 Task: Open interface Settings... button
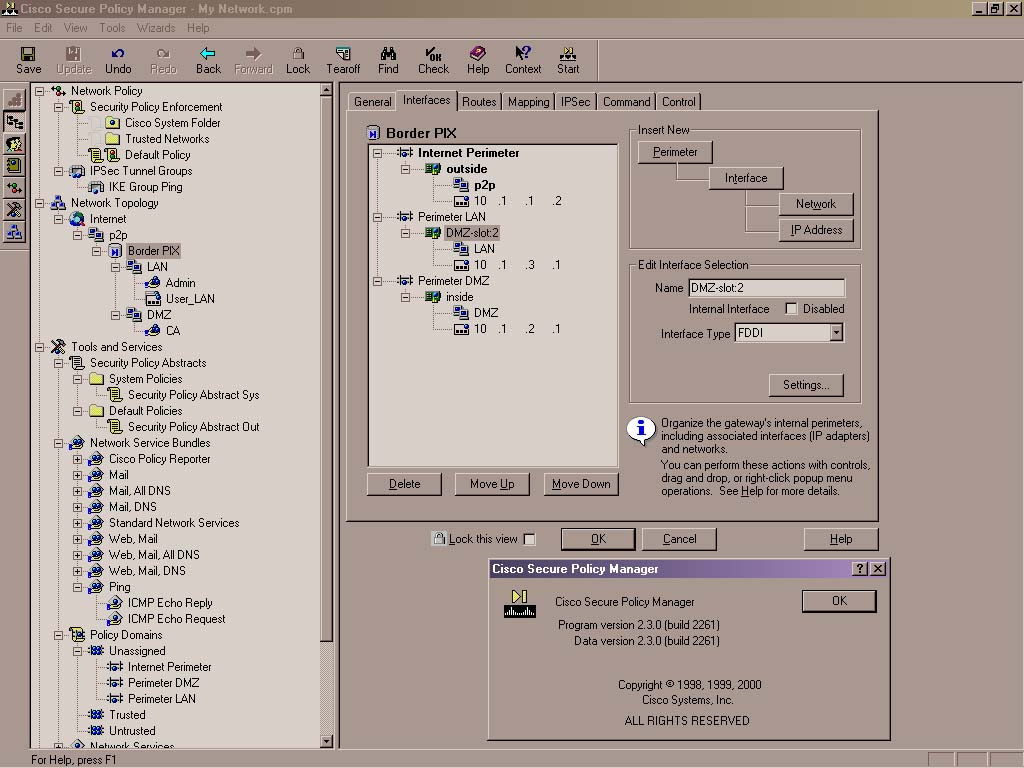[806, 385]
